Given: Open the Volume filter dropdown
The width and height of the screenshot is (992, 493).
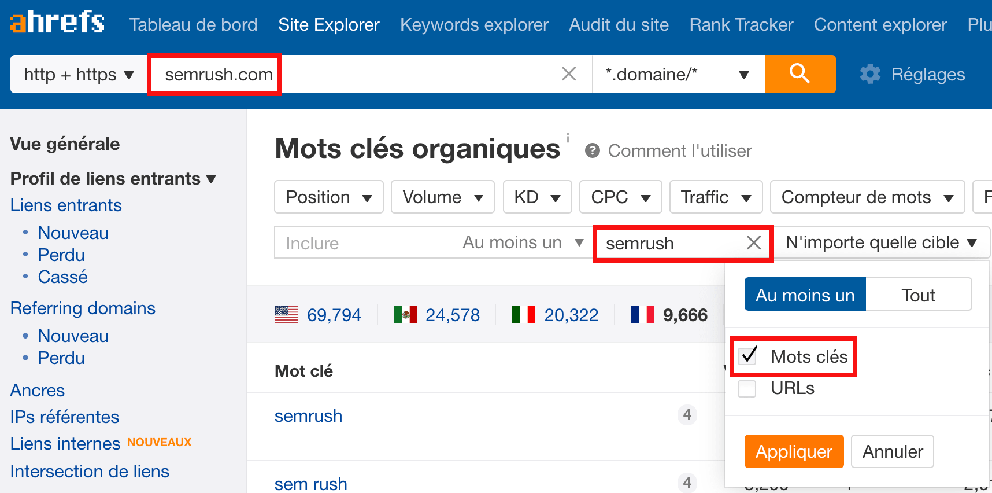Looking at the screenshot, I should click(443, 197).
